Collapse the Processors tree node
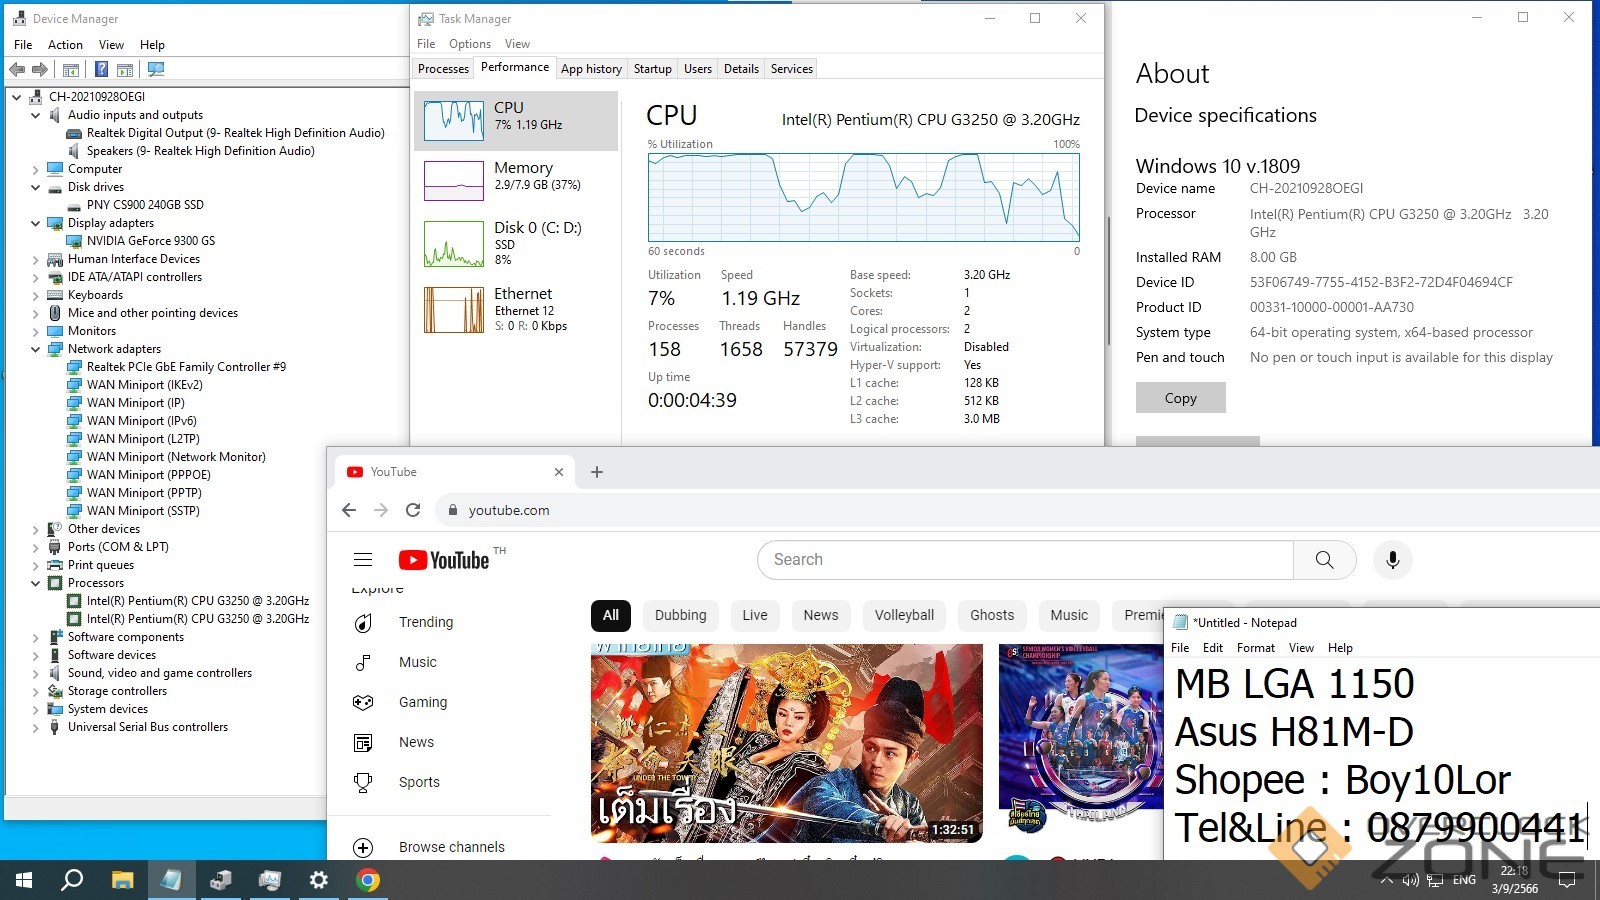 (x=36, y=583)
